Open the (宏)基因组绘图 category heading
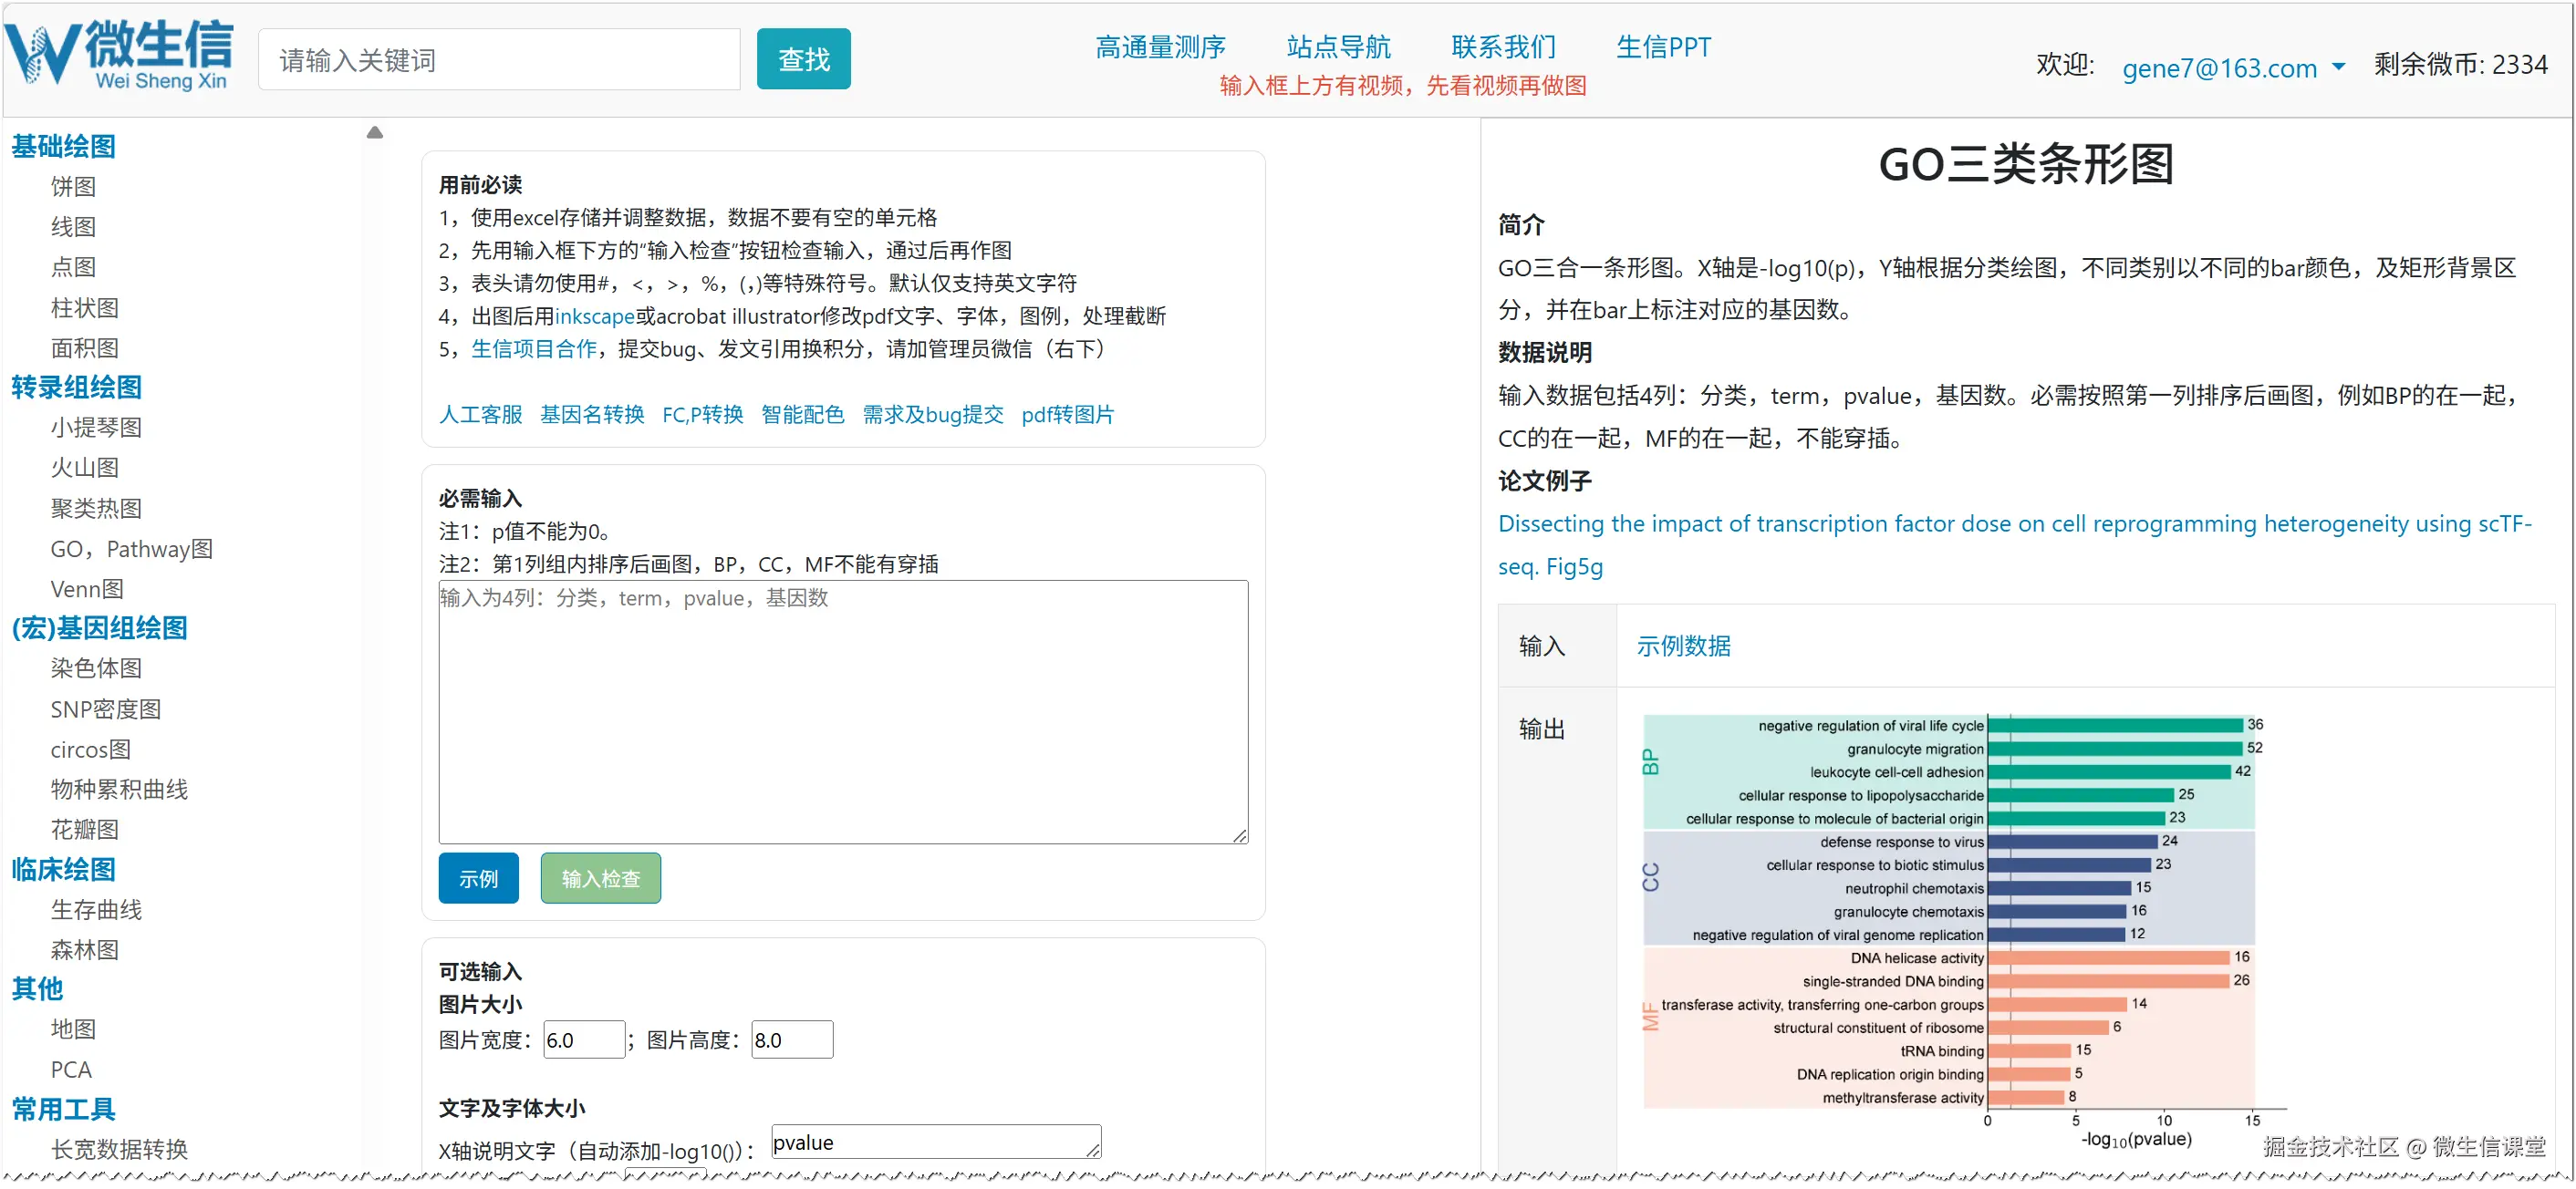The height and width of the screenshot is (1189, 2576). [x=99, y=629]
